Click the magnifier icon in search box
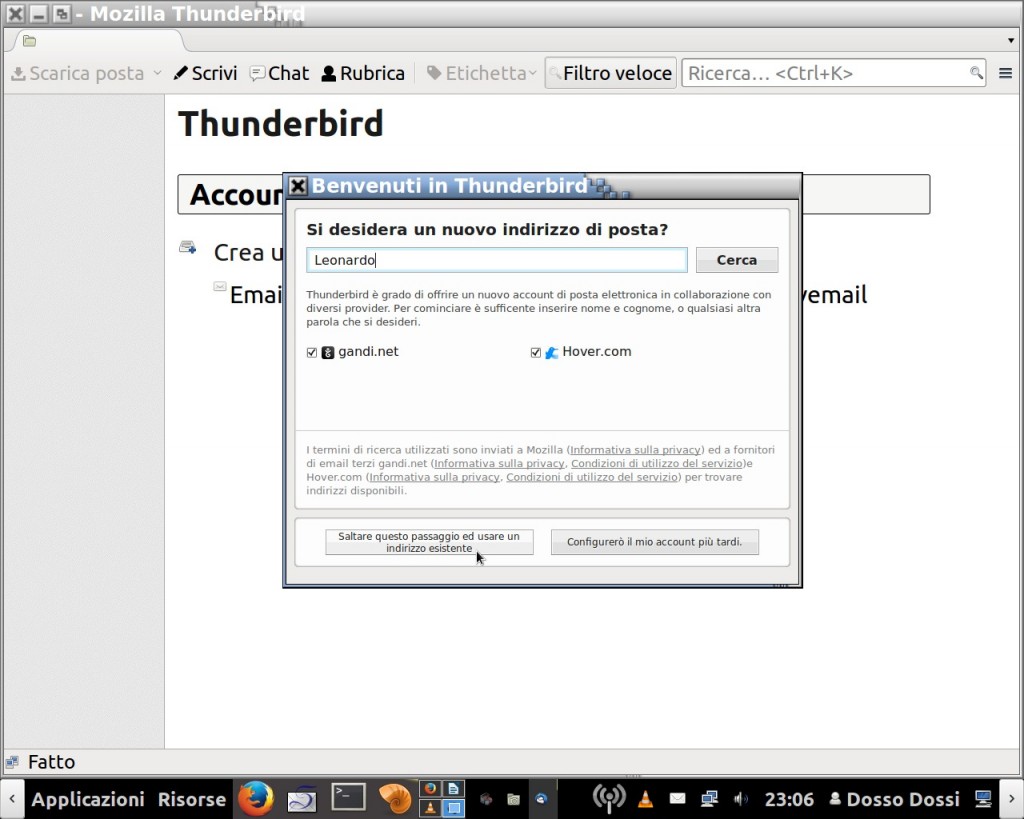The width and height of the screenshot is (1024, 819). point(976,72)
